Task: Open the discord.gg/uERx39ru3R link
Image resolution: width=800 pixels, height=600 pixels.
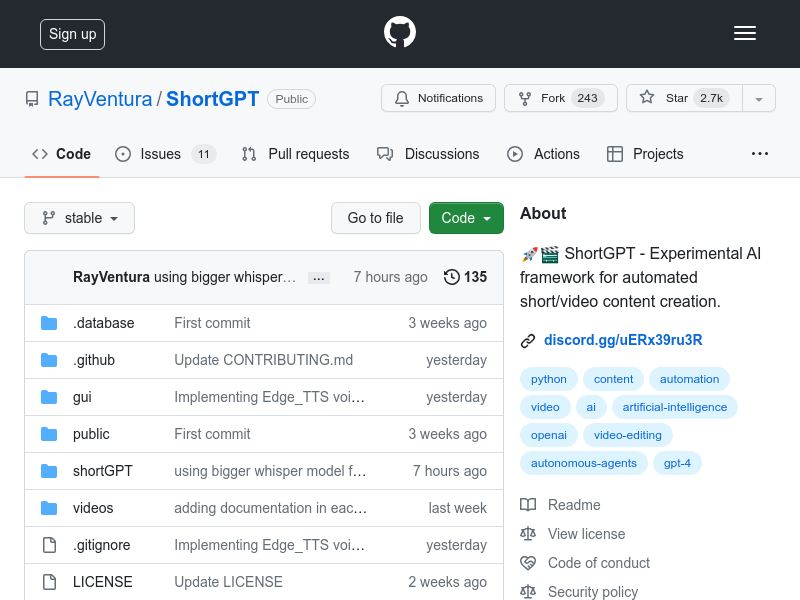Action: [x=623, y=340]
